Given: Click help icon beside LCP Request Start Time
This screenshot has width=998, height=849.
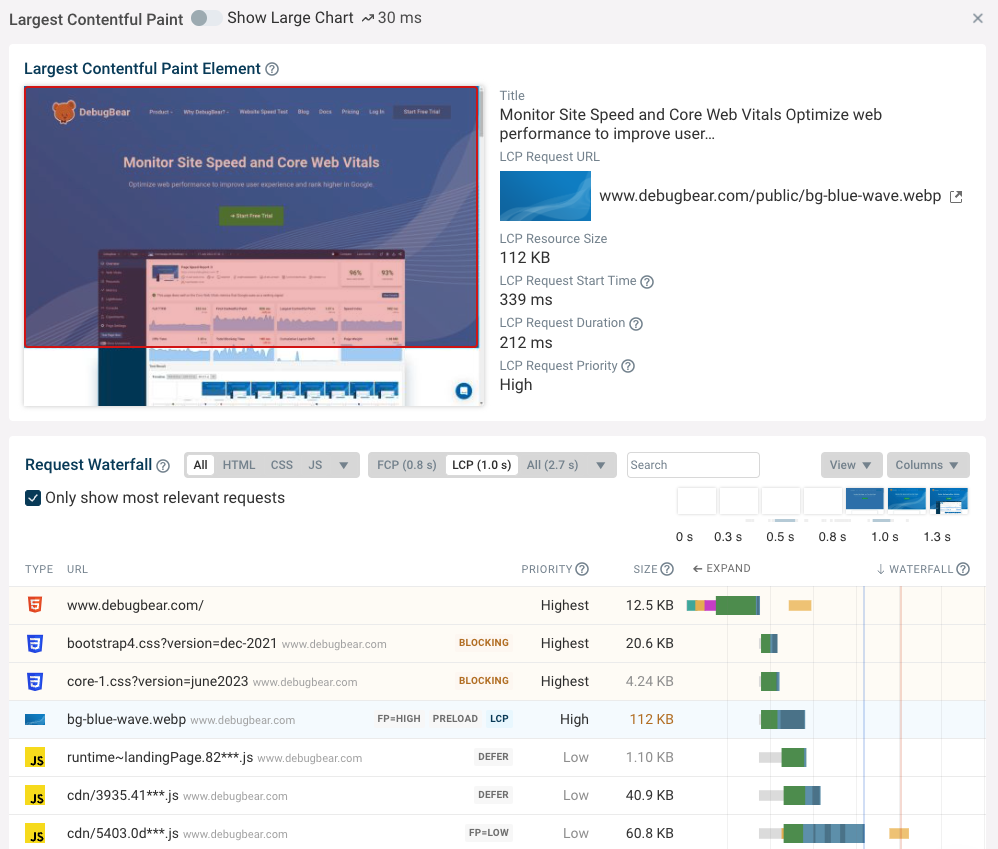Looking at the screenshot, I should (x=647, y=282).
